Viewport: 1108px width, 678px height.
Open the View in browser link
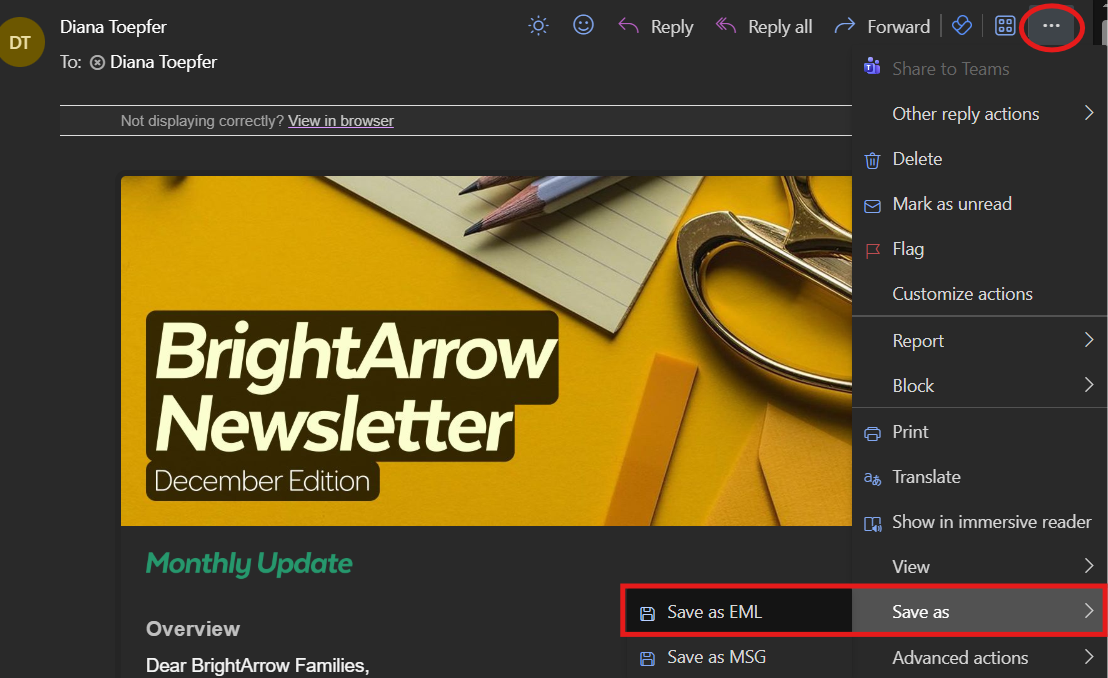tap(341, 121)
